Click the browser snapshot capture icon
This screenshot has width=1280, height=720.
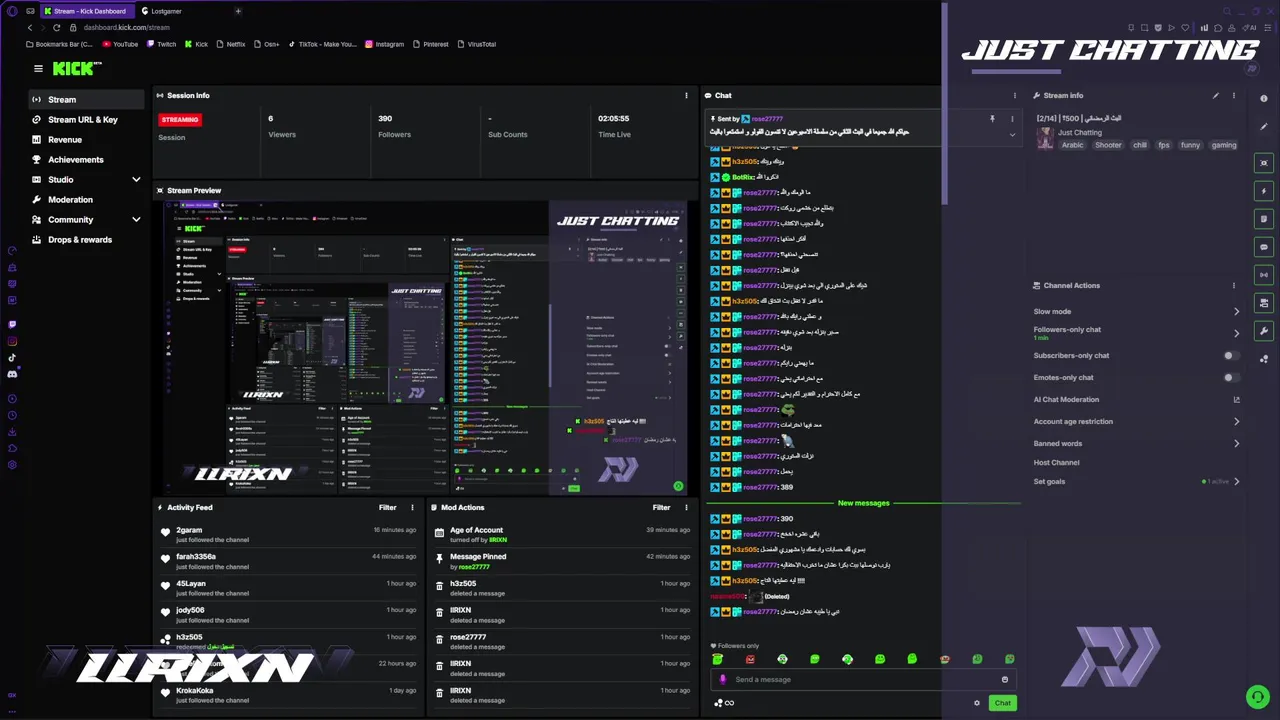1145,27
